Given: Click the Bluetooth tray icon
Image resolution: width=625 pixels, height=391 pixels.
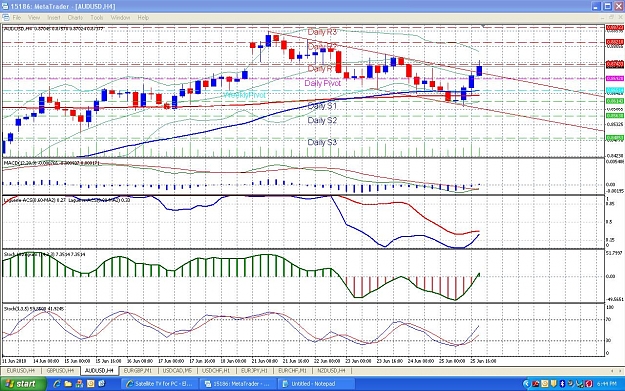Looking at the screenshot, I should pos(562,384).
